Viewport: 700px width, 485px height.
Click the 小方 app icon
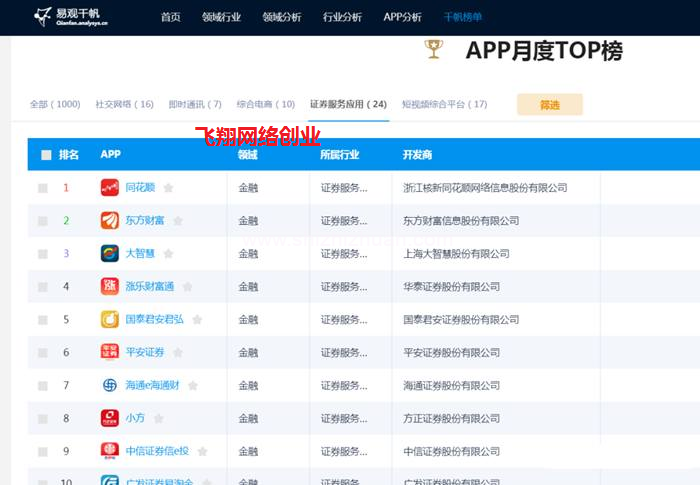point(109,418)
